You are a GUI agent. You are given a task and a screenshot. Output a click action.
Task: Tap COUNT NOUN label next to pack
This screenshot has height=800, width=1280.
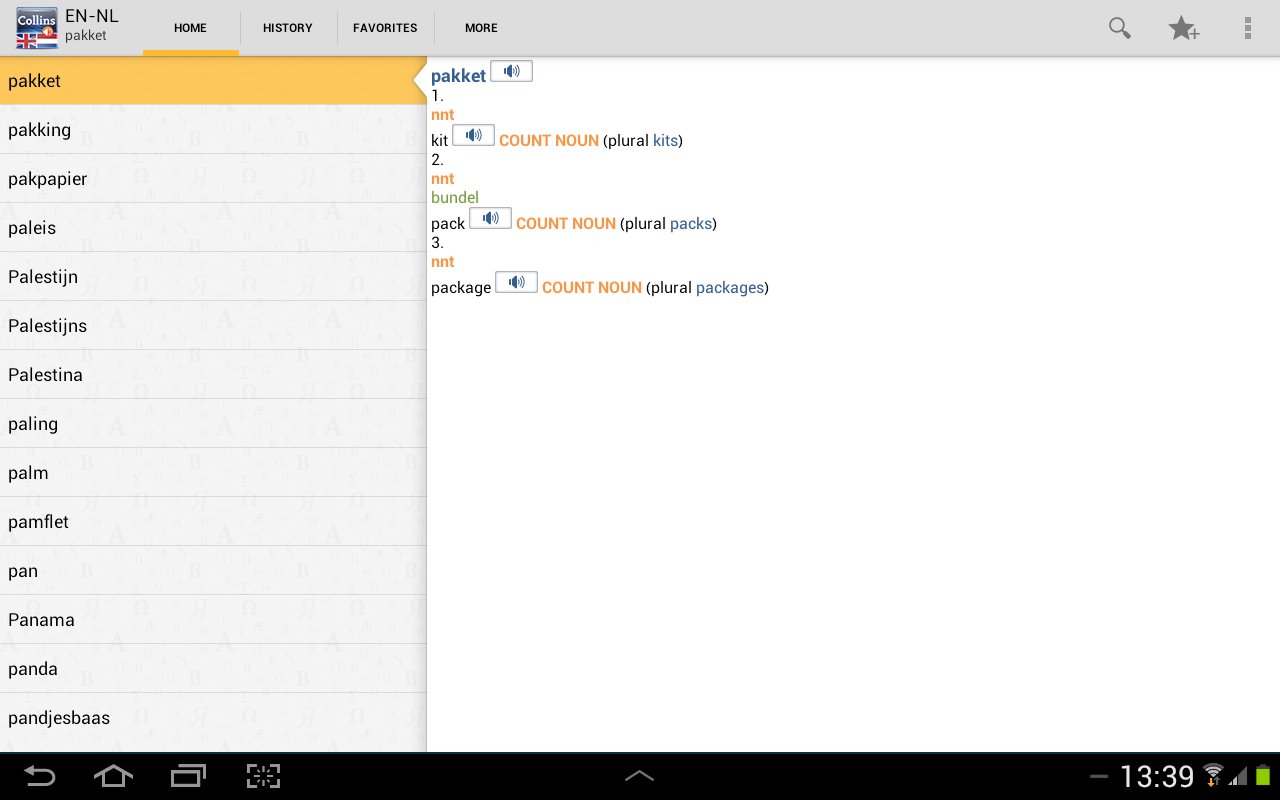click(566, 224)
